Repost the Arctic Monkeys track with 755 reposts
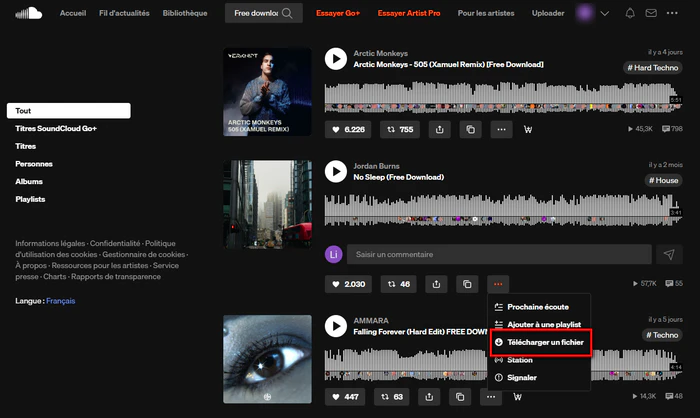 pyautogui.click(x=400, y=130)
